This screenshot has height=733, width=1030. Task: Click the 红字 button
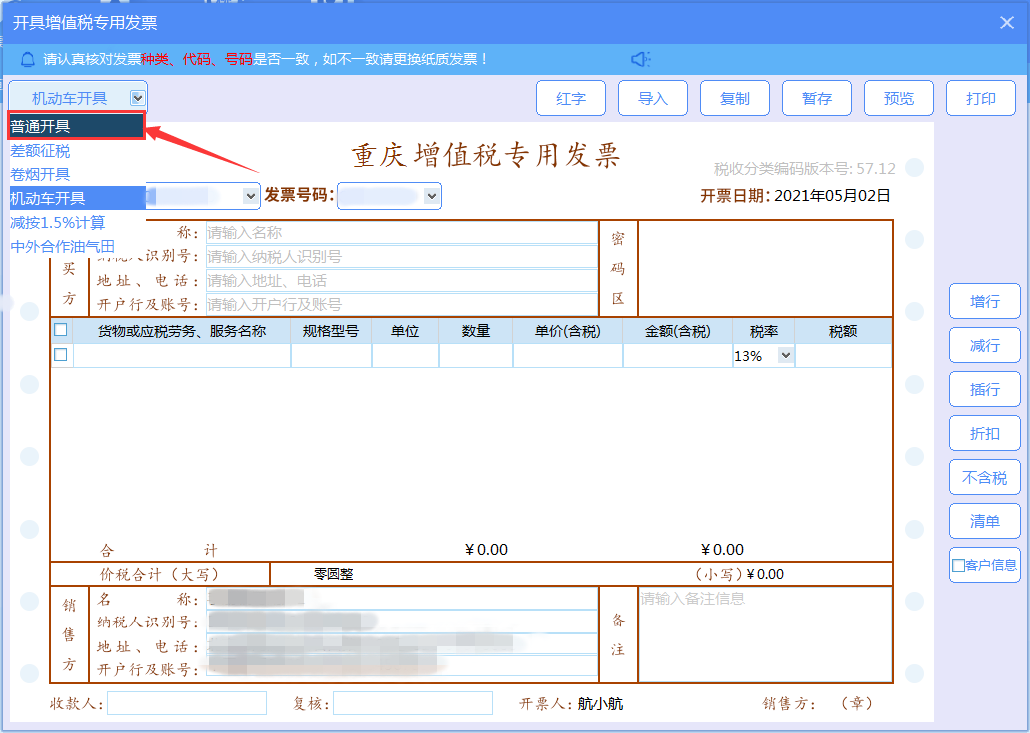[571, 98]
